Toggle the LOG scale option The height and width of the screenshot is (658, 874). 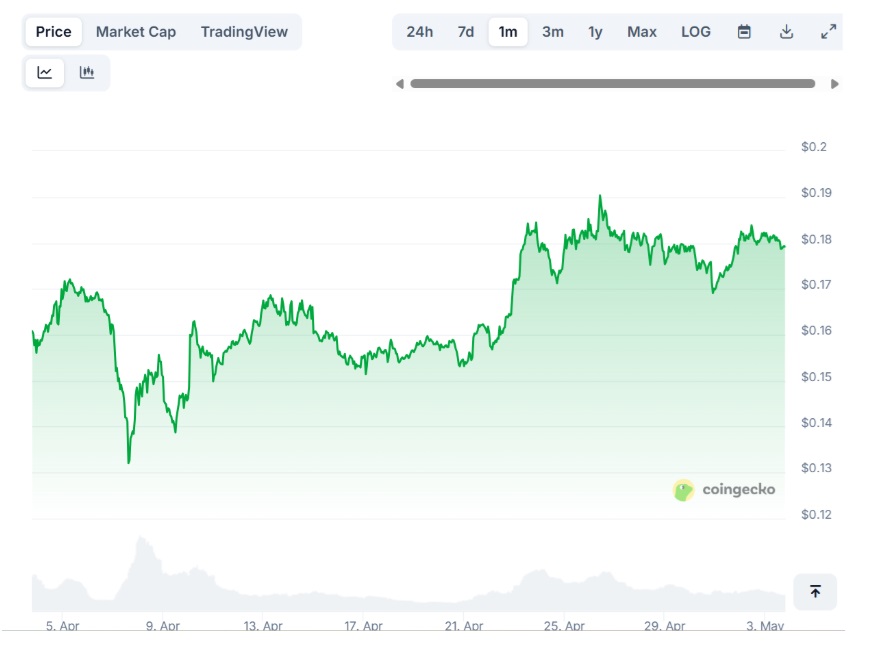coord(696,32)
